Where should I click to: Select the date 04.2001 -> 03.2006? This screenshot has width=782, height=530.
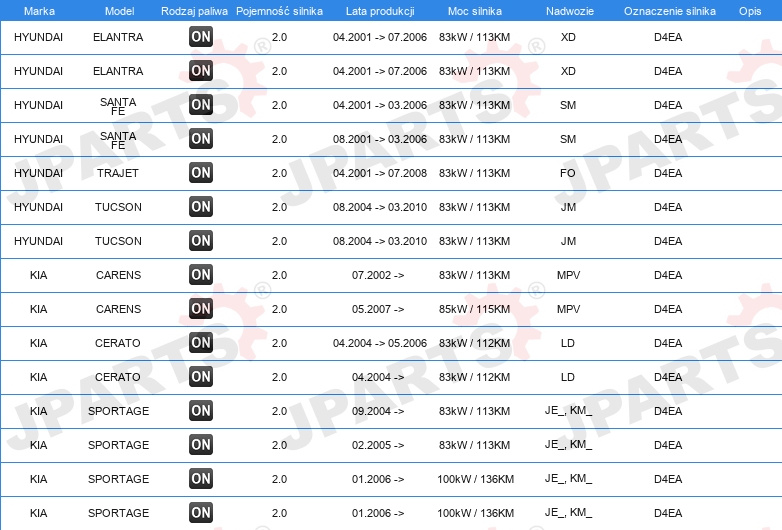(380, 105)
